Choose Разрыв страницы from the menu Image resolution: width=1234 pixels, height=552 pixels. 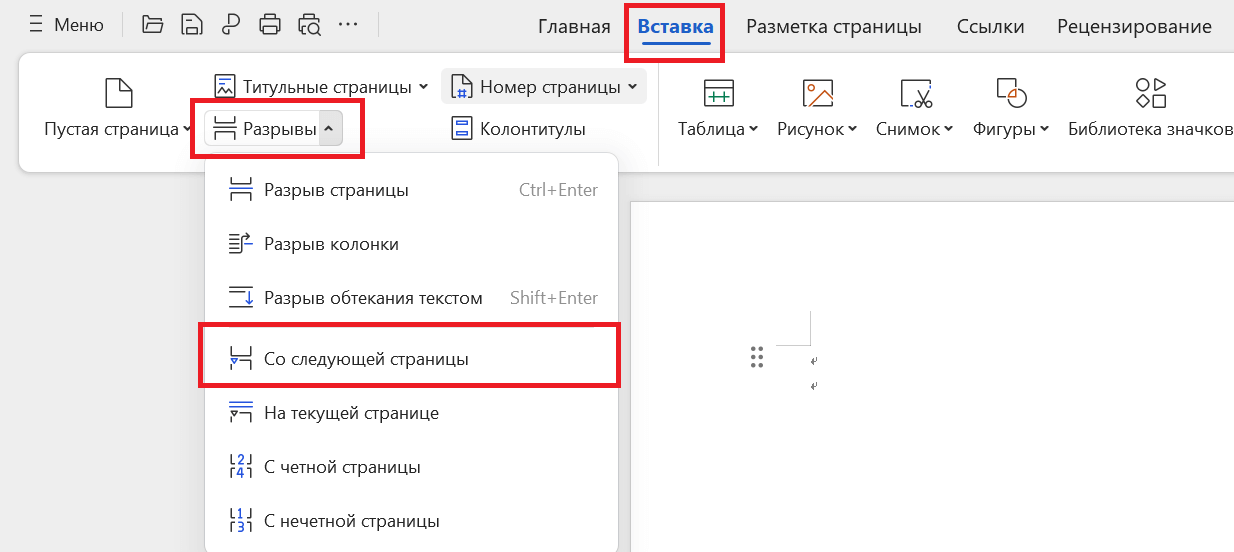tap(411, 190)
